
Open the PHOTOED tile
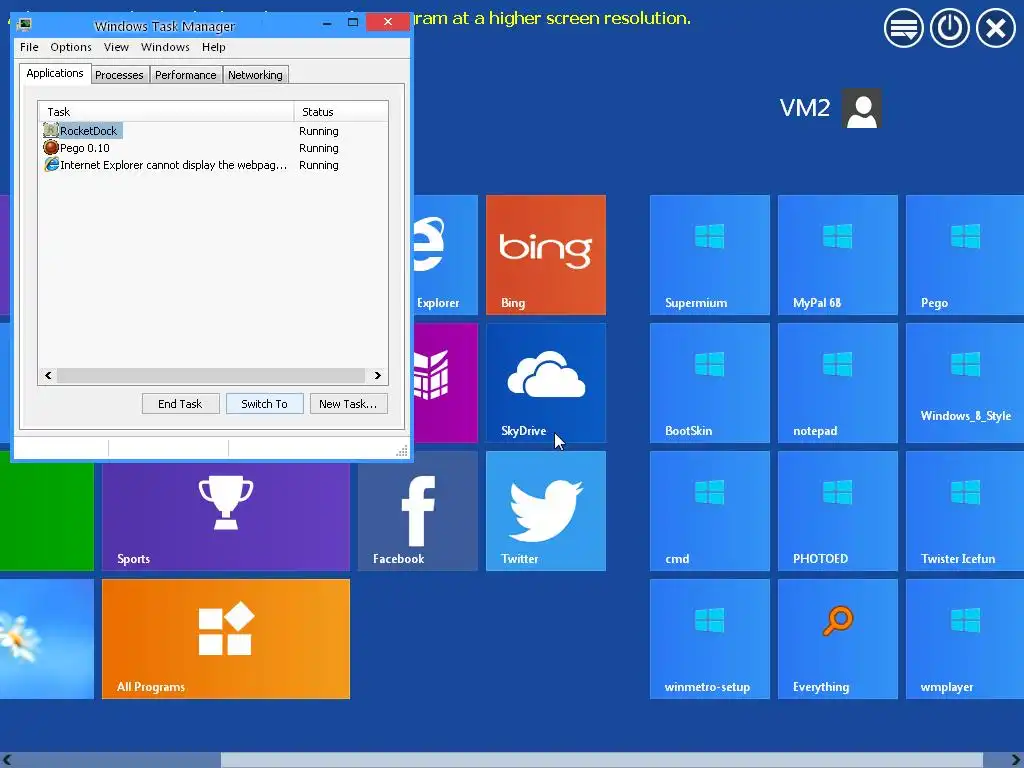[x=837, y=511]
